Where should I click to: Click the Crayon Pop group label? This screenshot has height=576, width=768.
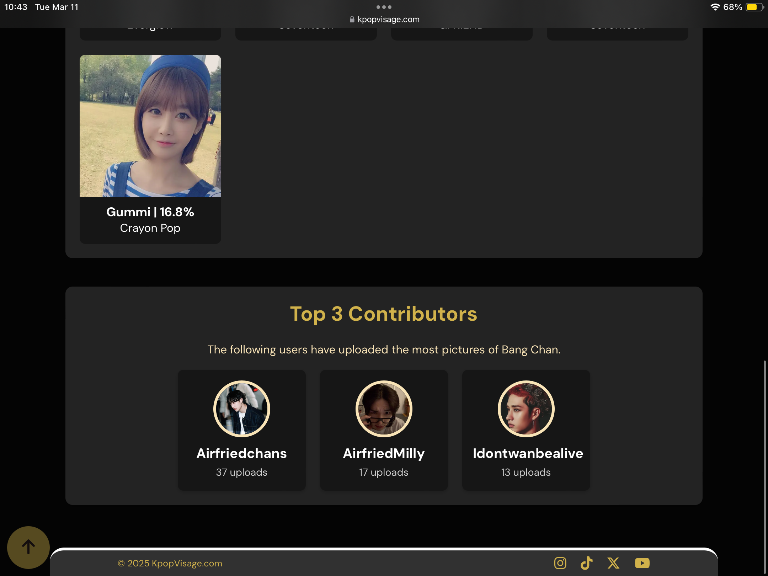(x=150, y=228)
